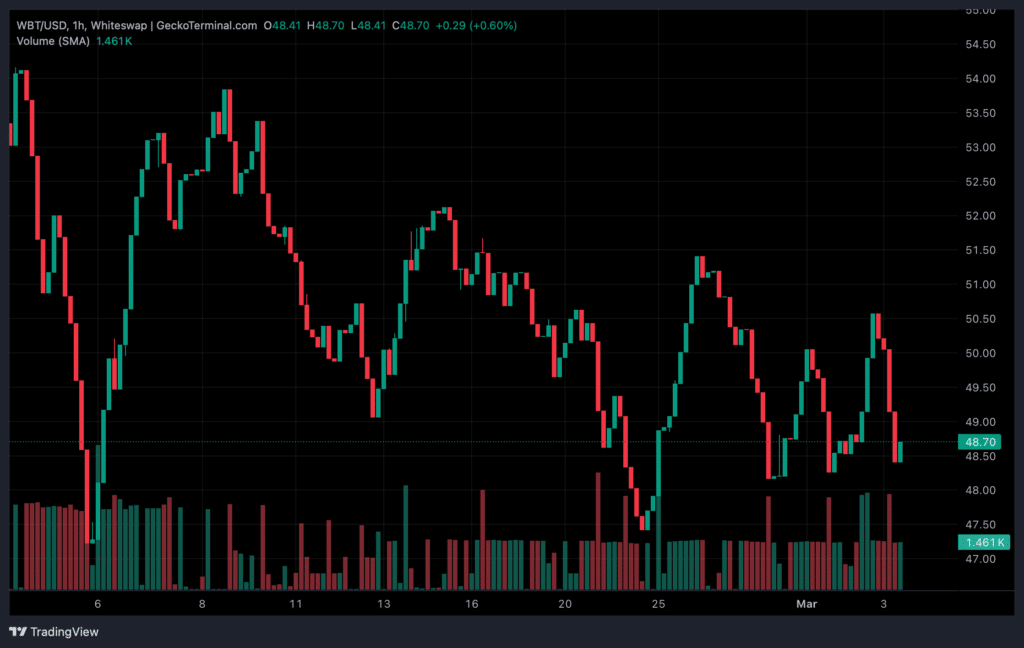Screen dimensions: 1024x648
Task: Click the '16' date on time axis
Action: (472, 605)
